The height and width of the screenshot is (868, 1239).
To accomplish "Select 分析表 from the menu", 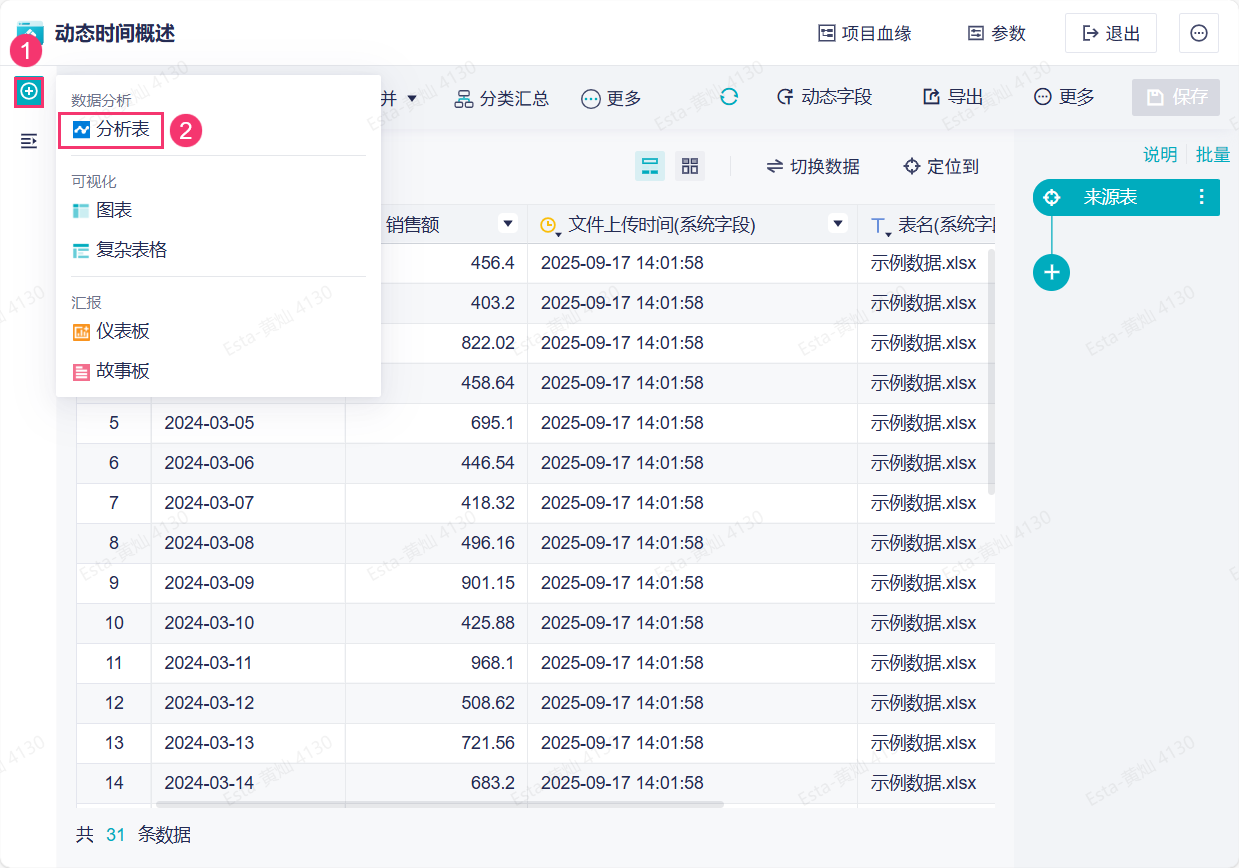I will click(112, 130).
